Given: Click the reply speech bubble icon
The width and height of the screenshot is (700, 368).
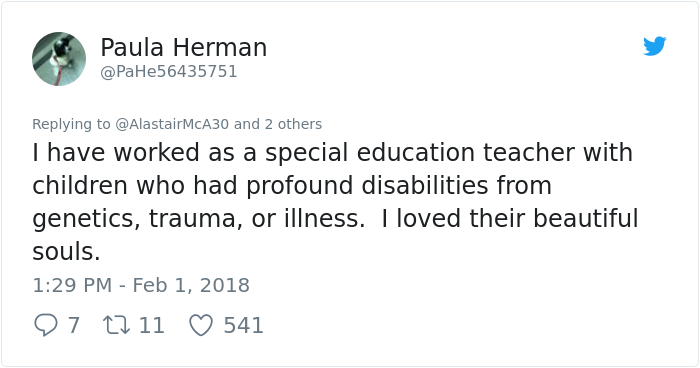Looking at the screenshot, I should (x=46, y=325).
